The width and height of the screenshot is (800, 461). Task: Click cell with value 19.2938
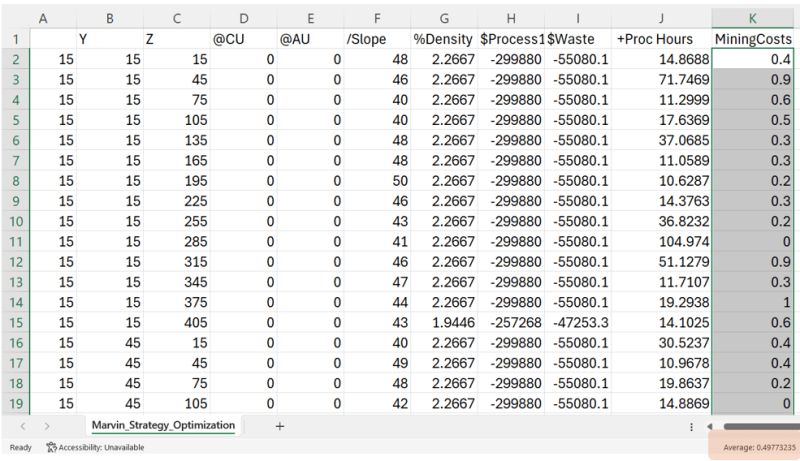pos(661,302)
